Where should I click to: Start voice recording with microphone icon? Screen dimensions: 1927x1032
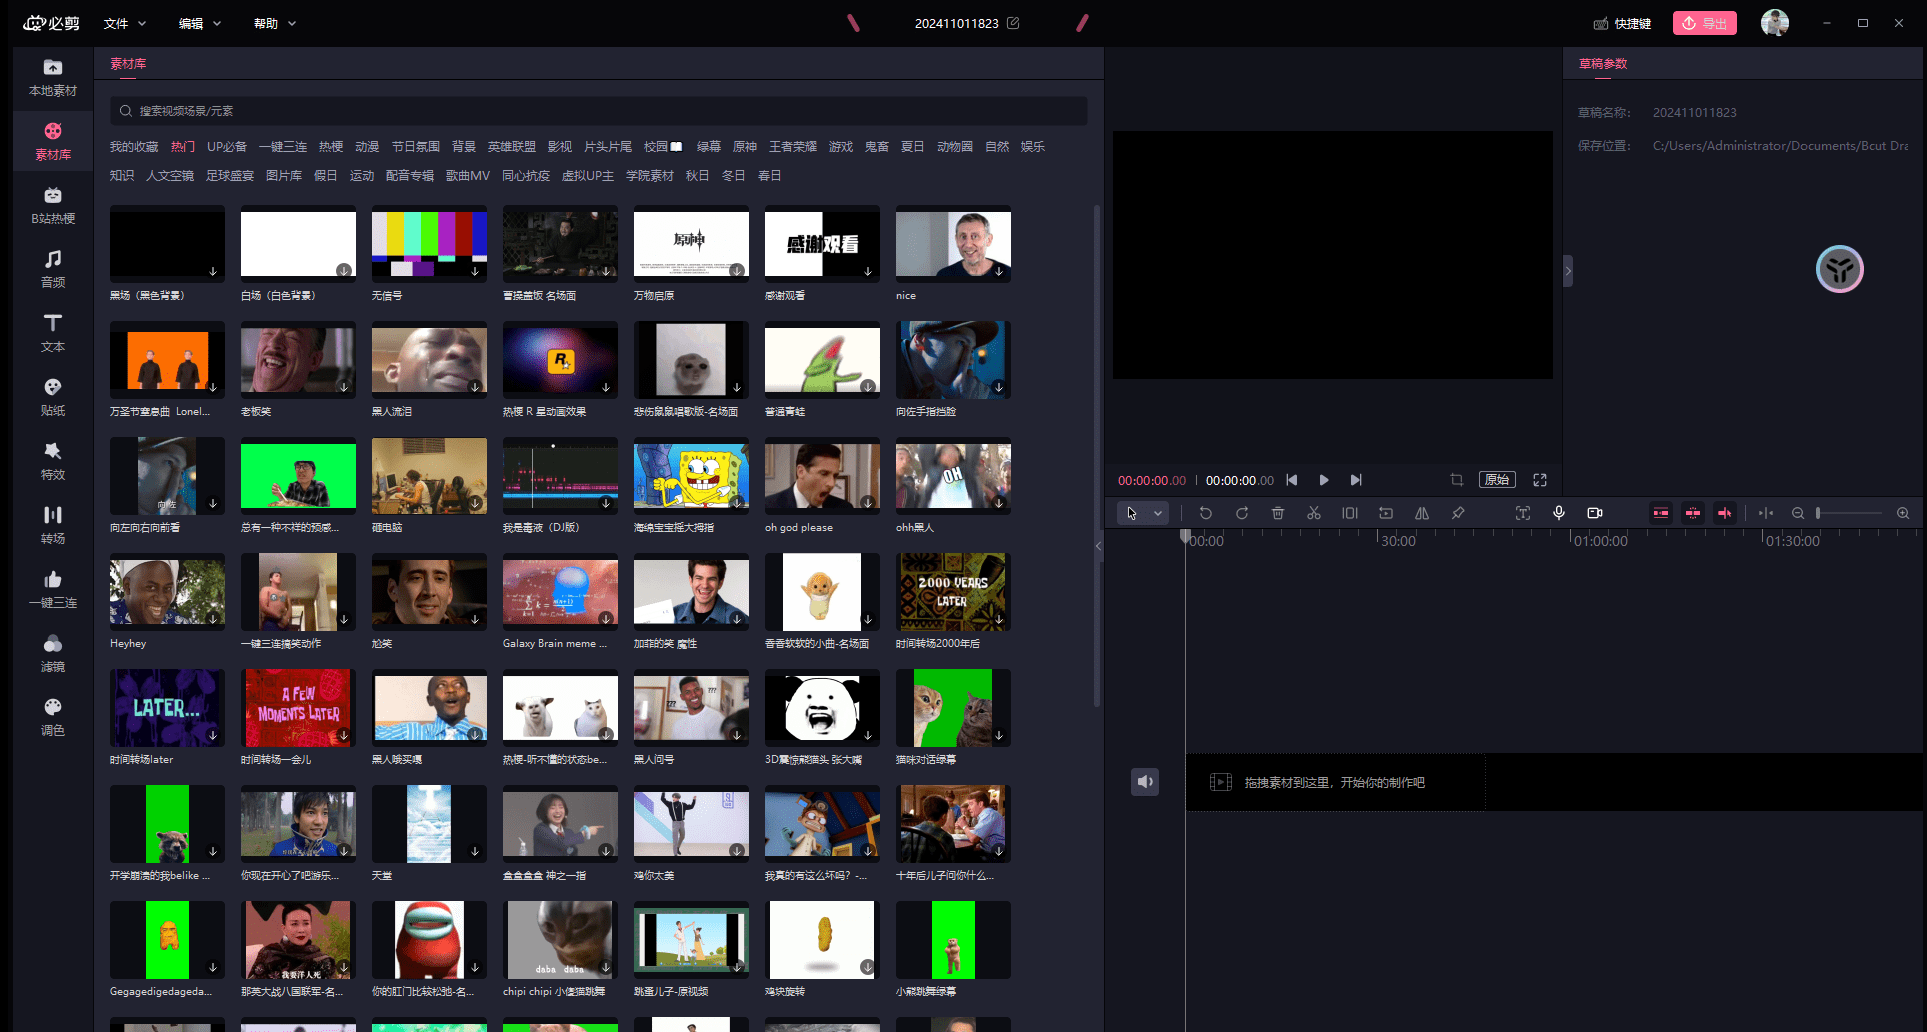[1558, 513]
